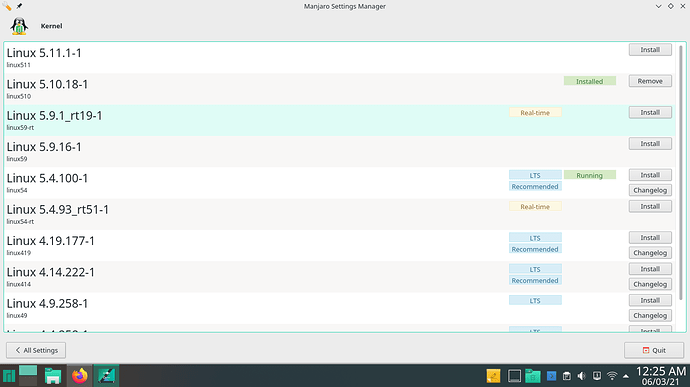Click the tray icon left of Wi-Fi

tap(597, 376)
